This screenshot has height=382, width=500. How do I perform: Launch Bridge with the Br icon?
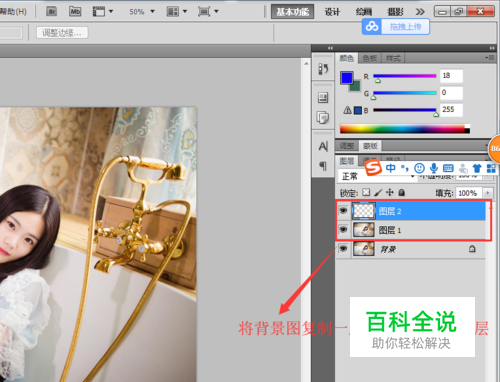51,12
